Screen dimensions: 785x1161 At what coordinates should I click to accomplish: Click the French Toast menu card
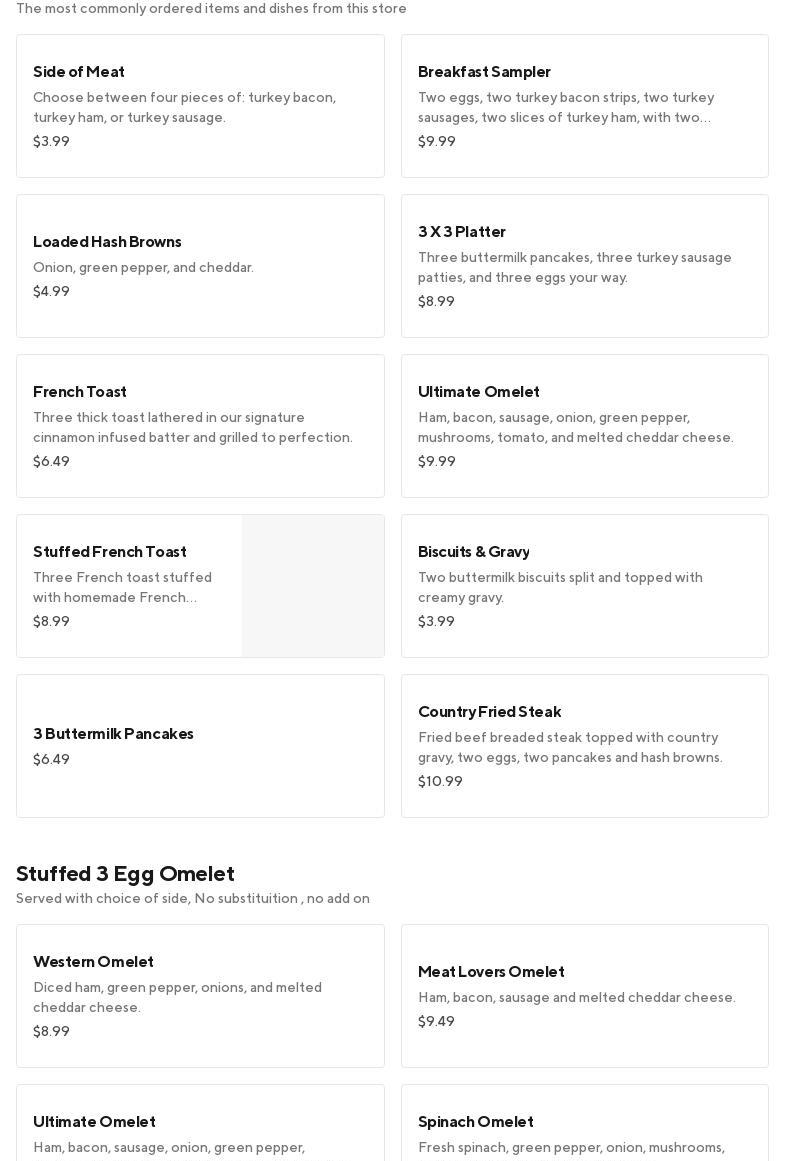click(200, 426)
